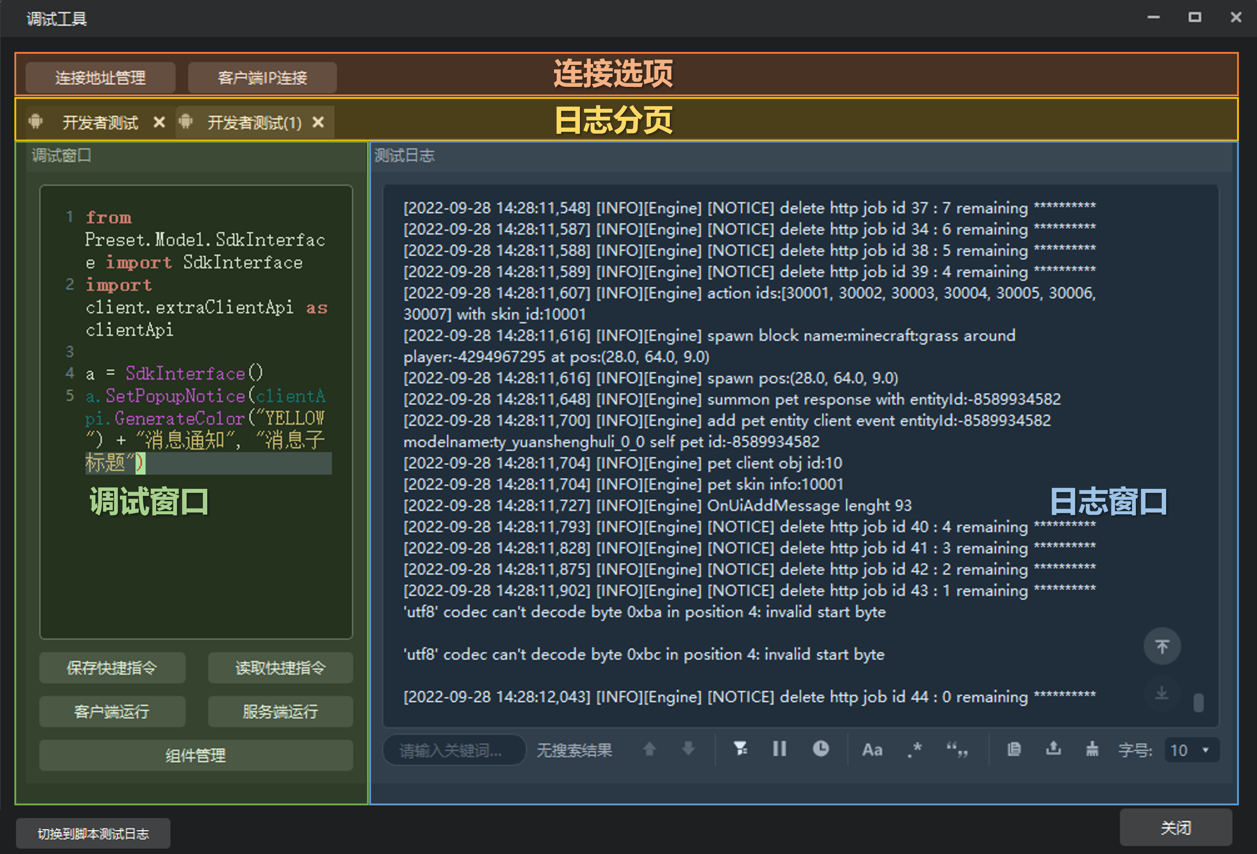Click Android icon on 开发者测试(1) tab

click(x=186, y=122)
